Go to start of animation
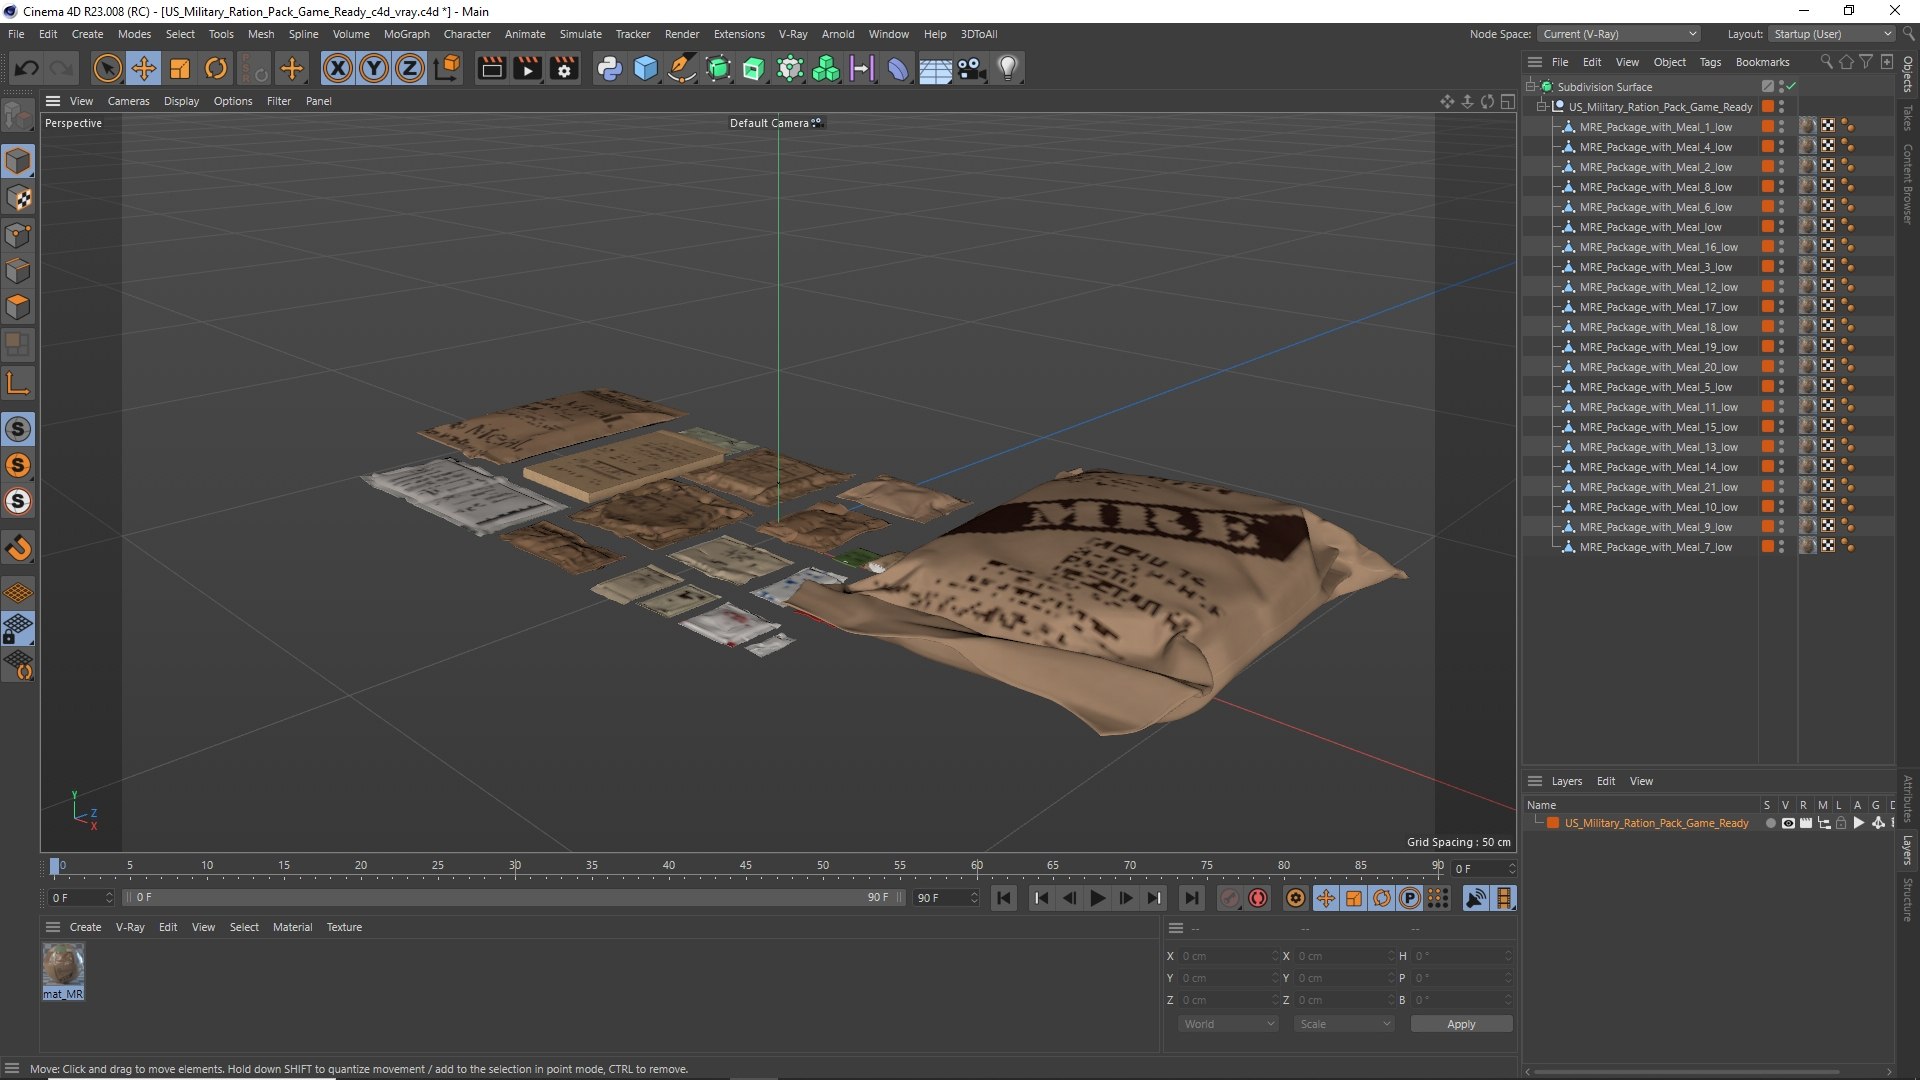The image size is (1920, 1080). tap(1004, 898)
